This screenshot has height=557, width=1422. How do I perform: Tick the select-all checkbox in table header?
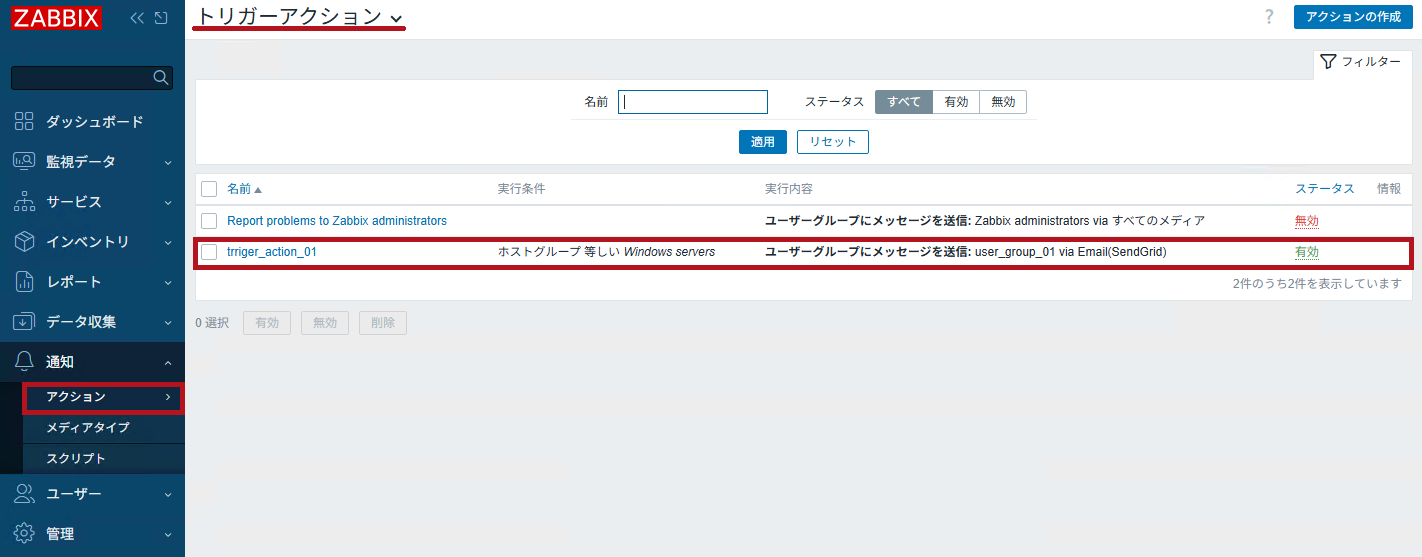point(209,189)
